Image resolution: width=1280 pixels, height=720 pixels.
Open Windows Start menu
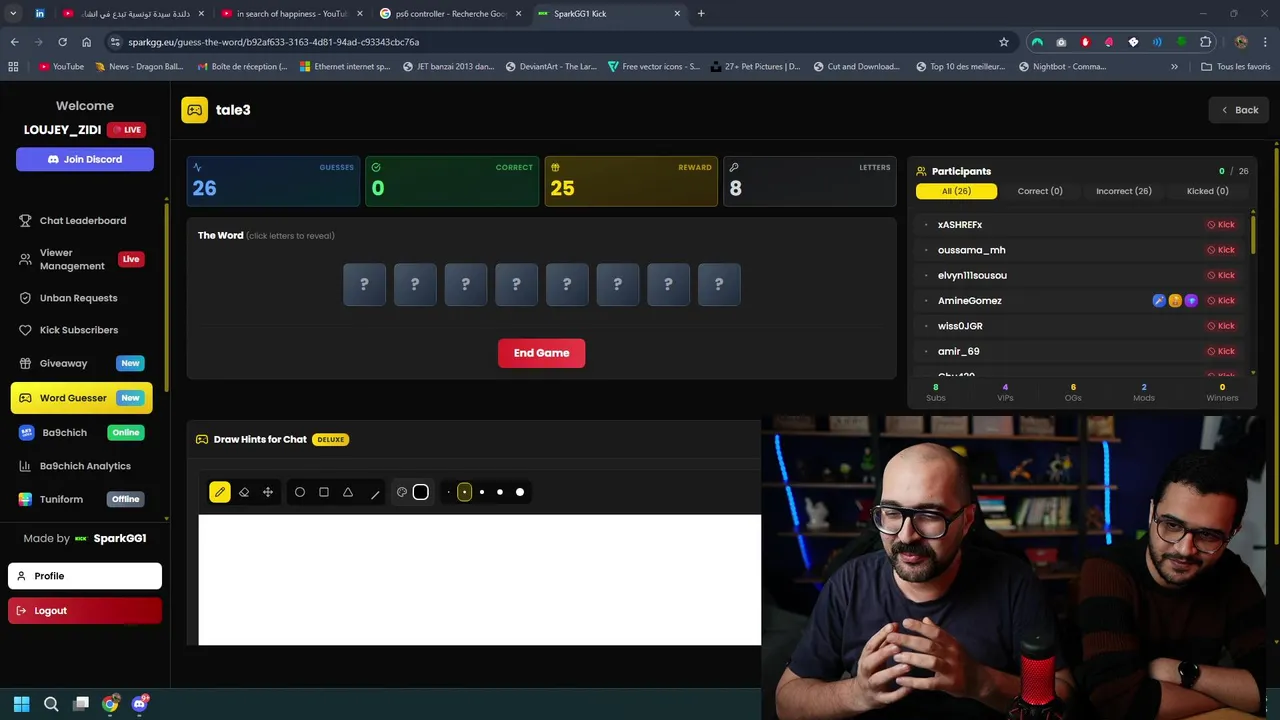21,704
